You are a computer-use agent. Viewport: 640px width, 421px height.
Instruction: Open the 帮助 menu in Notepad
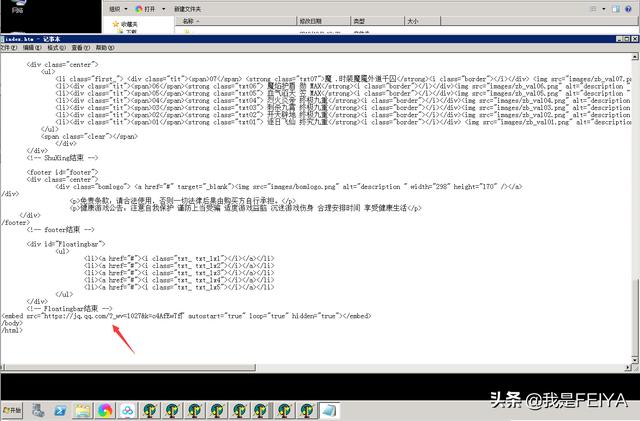click(x=105, y=48)
